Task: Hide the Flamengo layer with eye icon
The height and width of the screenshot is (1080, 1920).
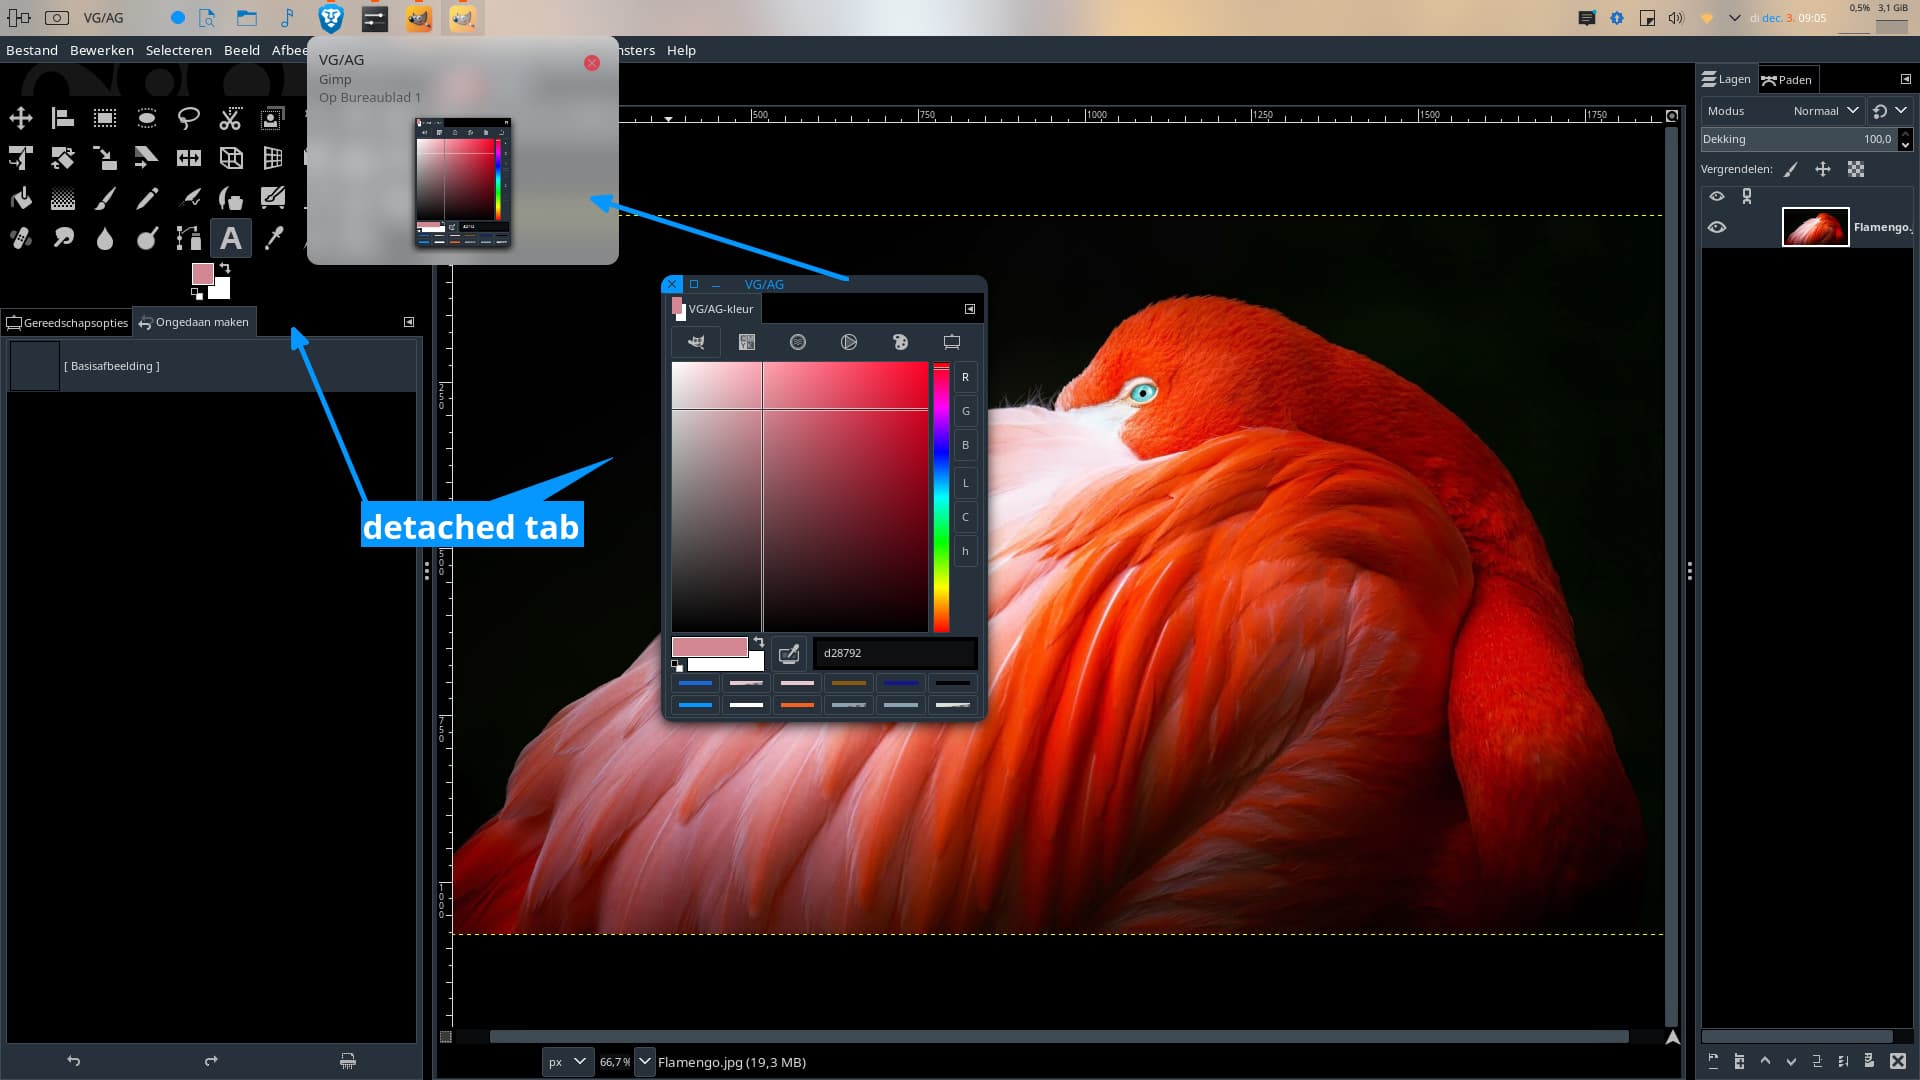Action: point(1717,228)
